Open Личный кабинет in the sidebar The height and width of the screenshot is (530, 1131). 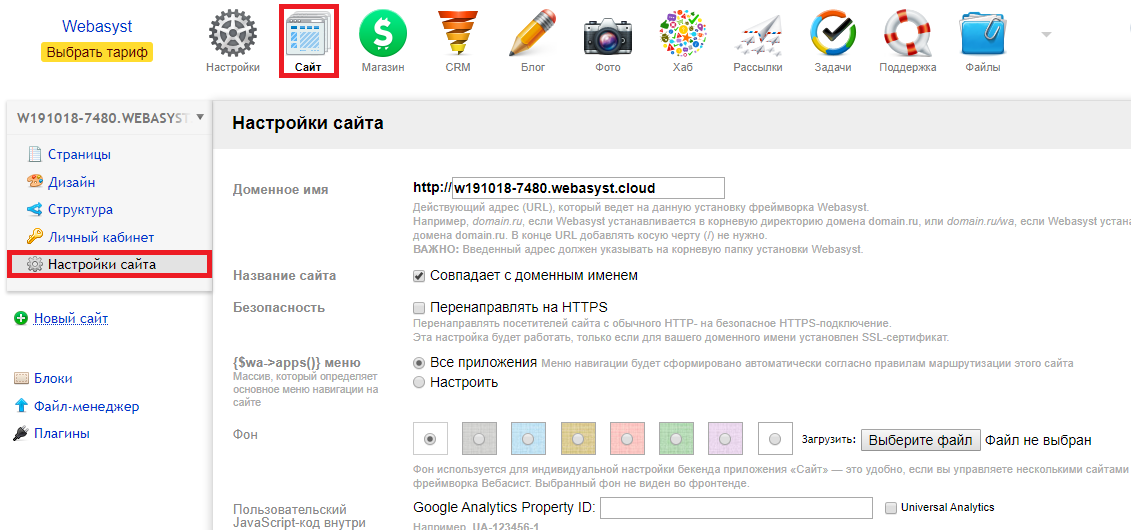click(x=101, y=237)
